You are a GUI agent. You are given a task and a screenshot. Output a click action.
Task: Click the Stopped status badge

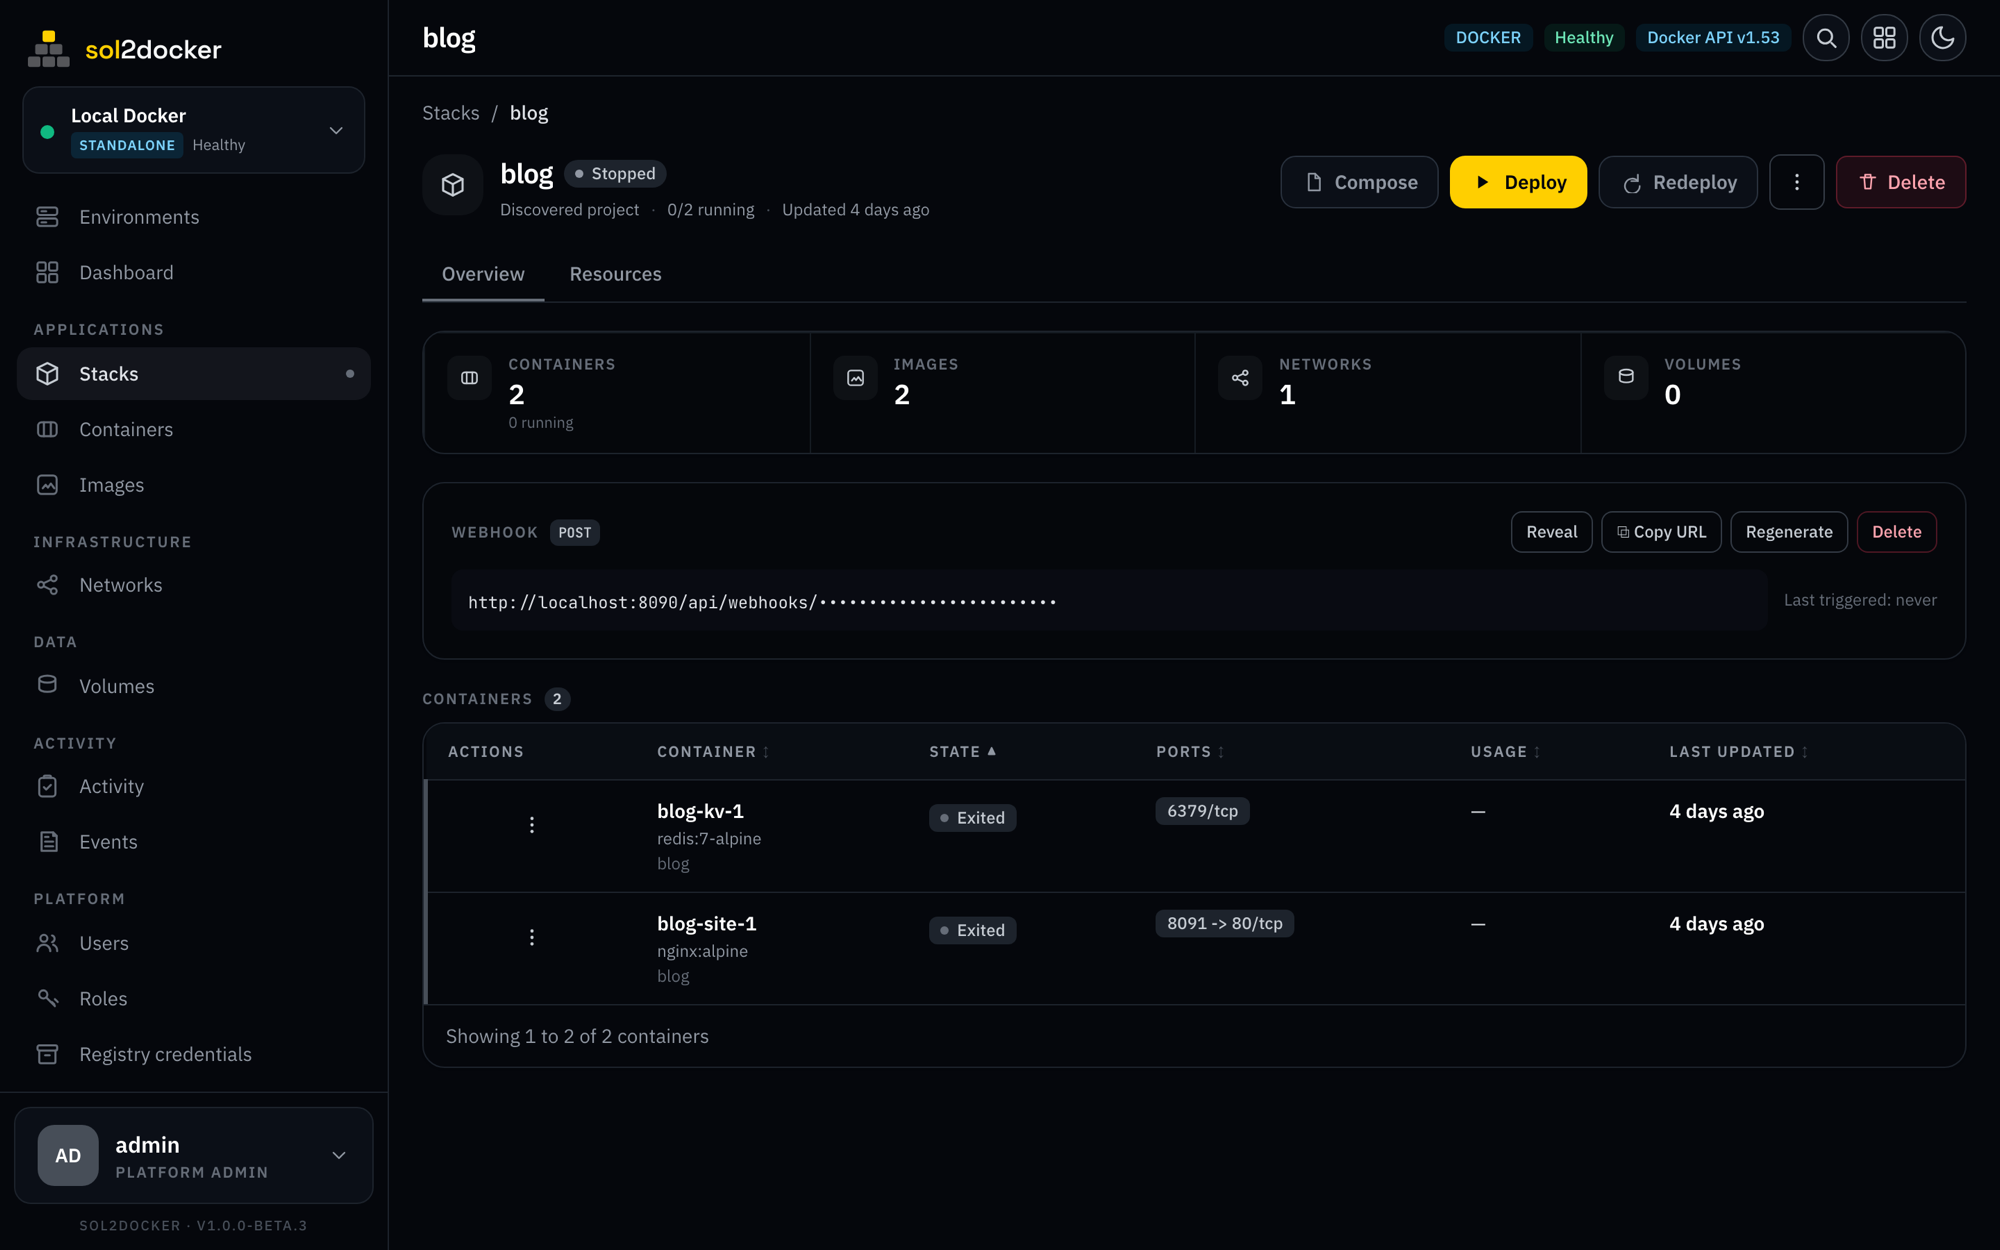[x=615, y=174]
